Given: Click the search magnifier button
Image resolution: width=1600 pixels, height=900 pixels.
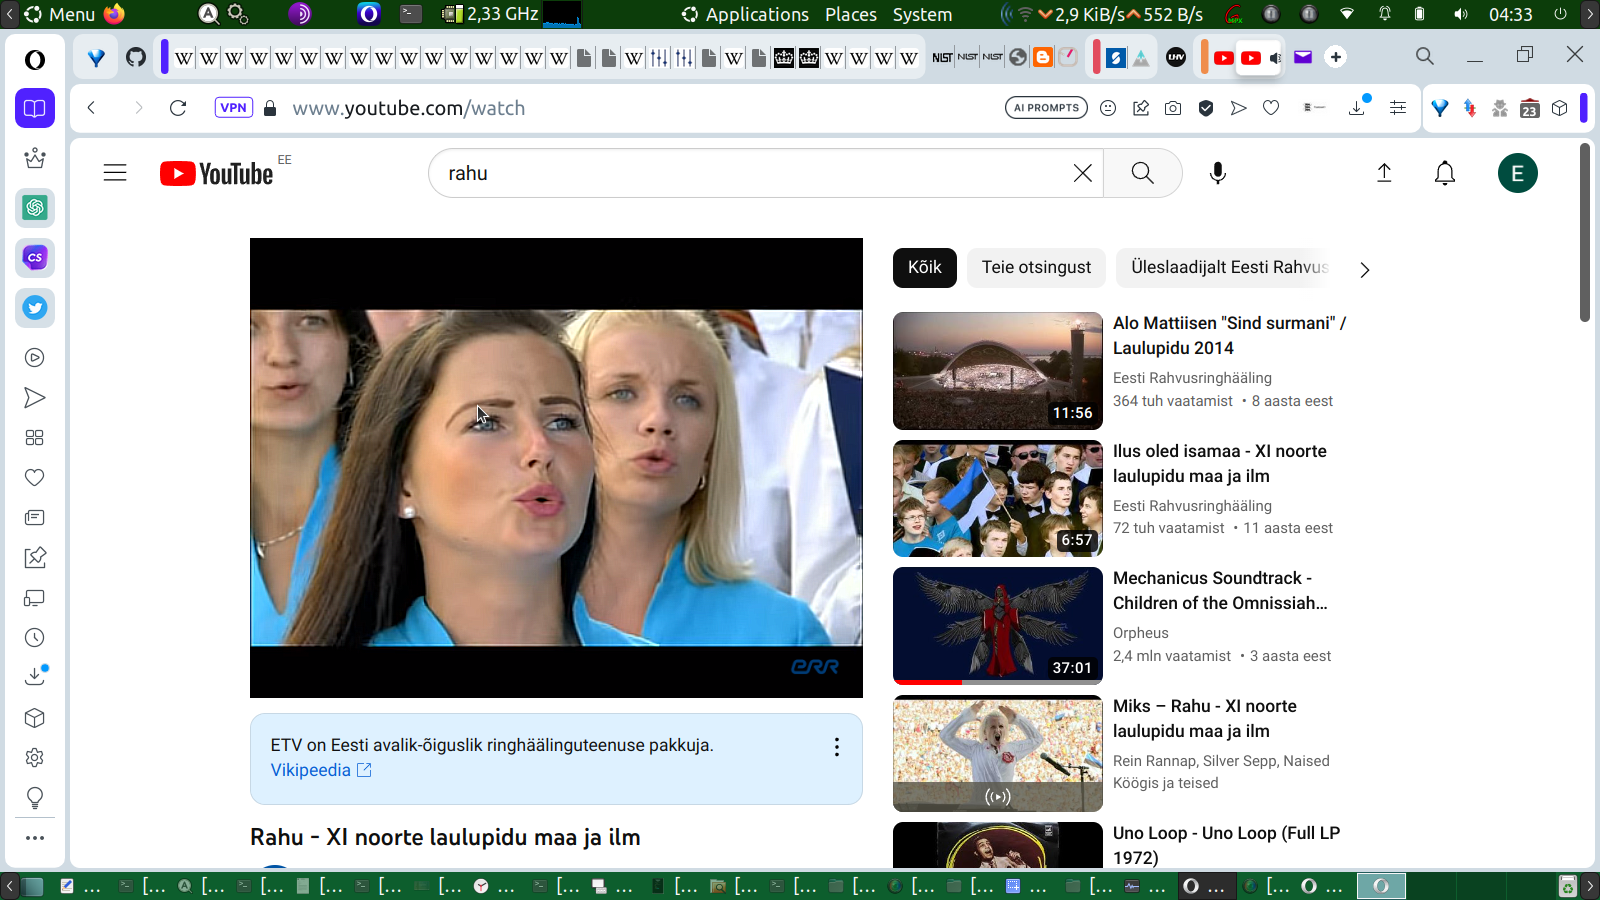Looking at the screenshot, I should [x=1142, y=173].
